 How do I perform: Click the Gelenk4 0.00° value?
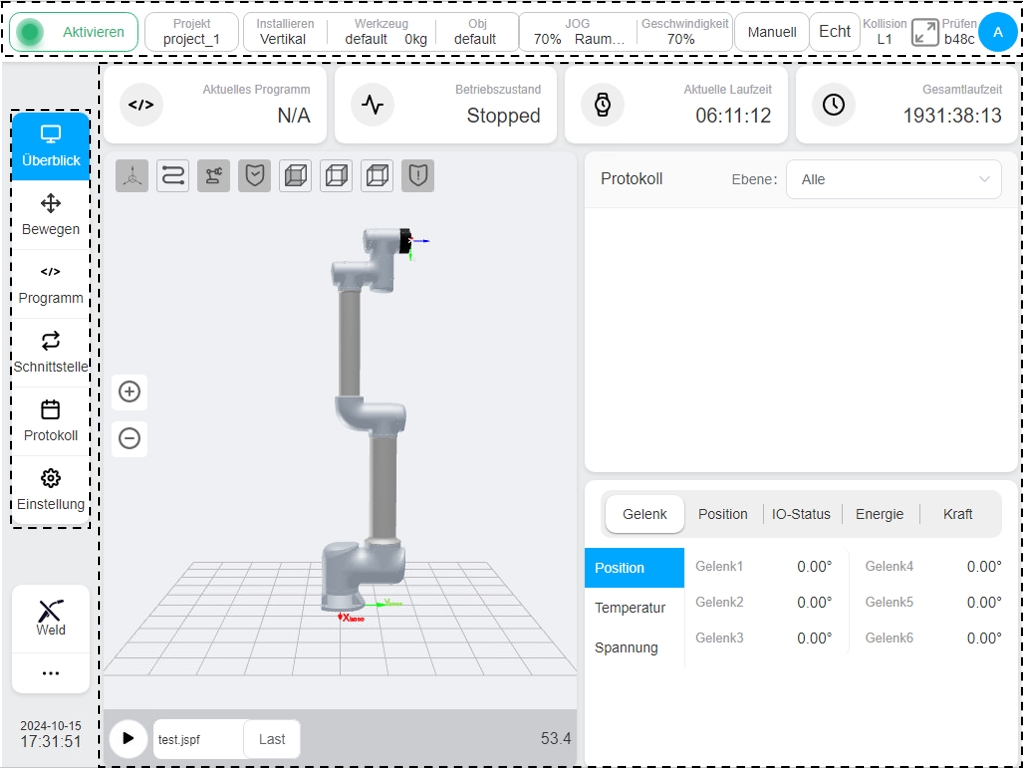click(984, 566)
